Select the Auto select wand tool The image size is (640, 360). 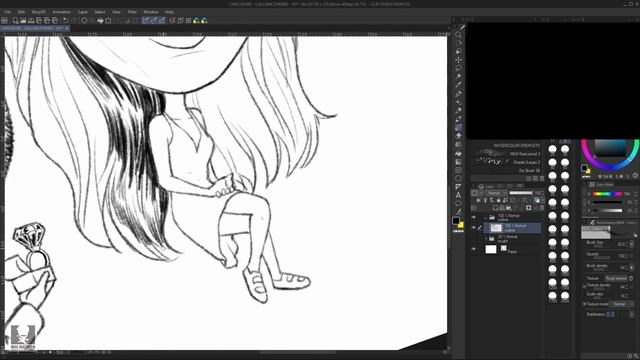(458, 77)
